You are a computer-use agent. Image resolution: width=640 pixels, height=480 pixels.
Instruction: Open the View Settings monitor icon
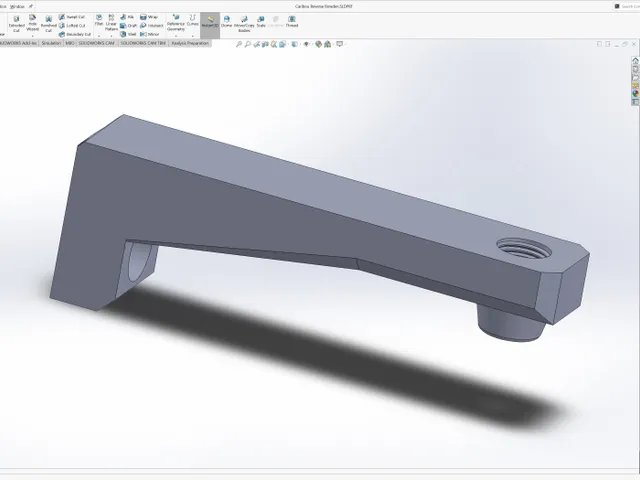[x=340, y=44]
